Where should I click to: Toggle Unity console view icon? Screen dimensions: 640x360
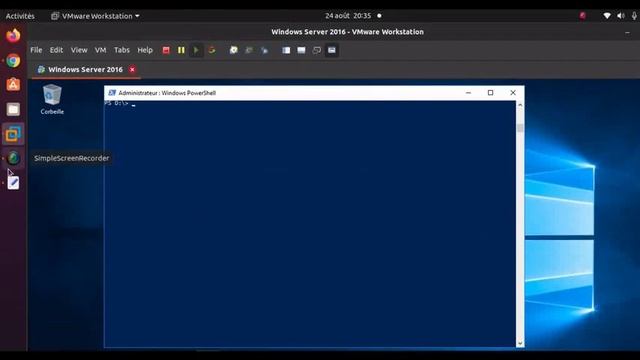click(x=332, y=50)
